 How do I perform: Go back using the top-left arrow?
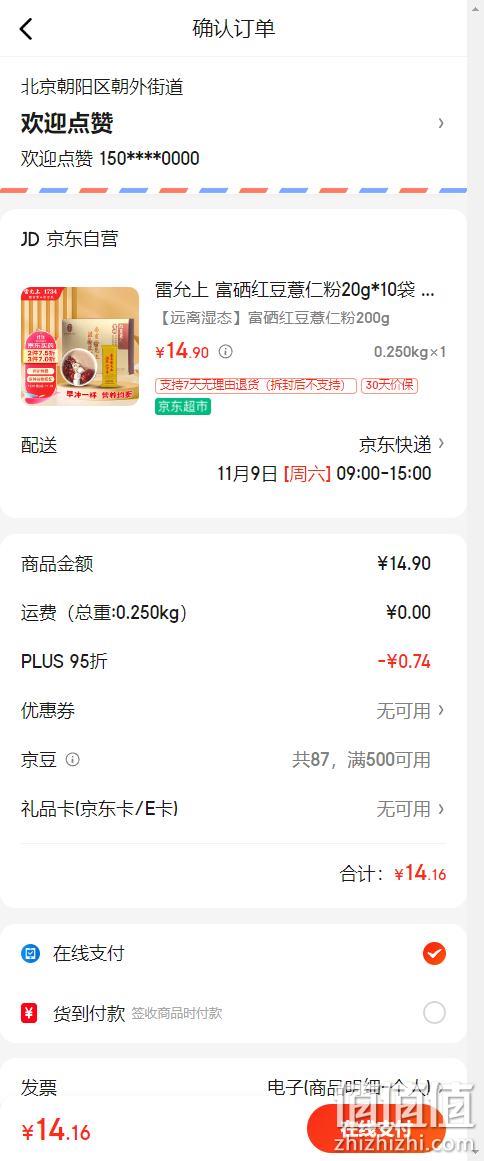[26, 29]
